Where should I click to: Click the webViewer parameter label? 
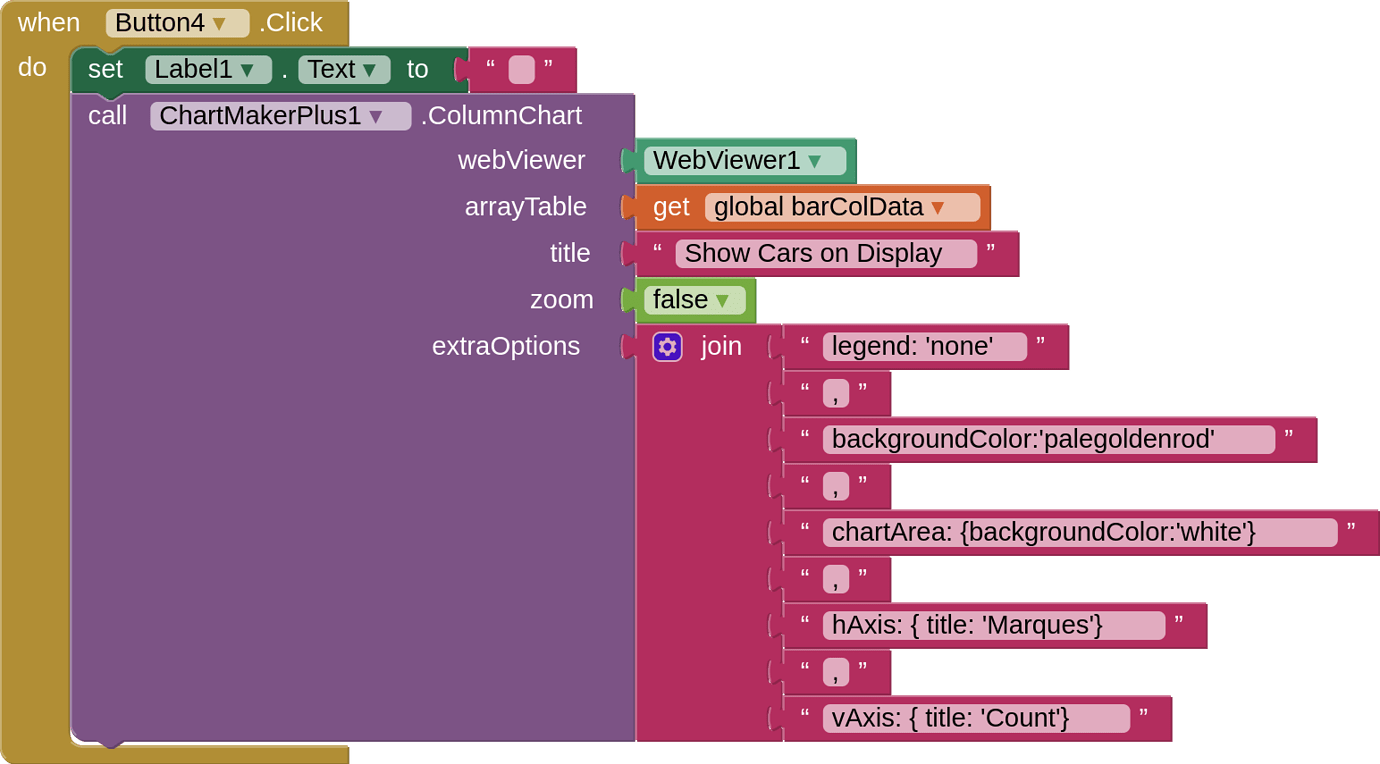(522, 161)
